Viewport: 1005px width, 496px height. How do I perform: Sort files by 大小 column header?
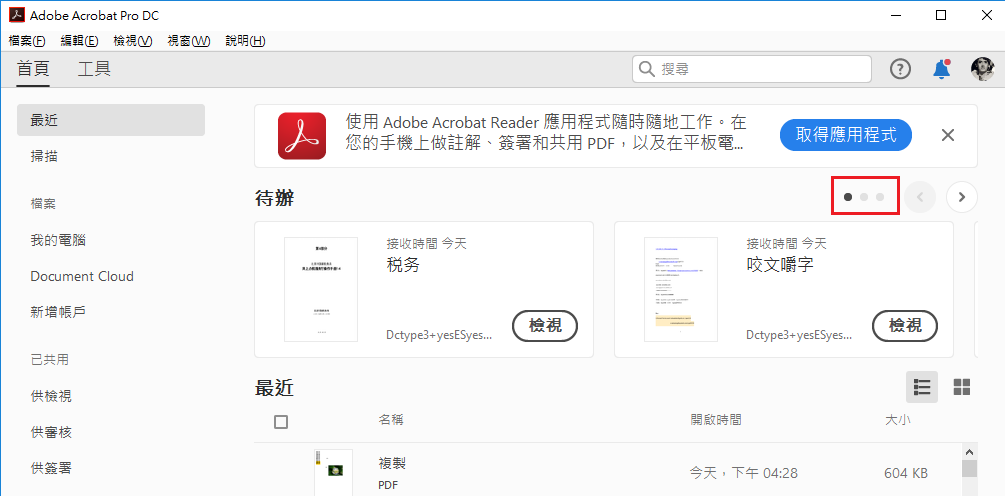pyautogui.click(x=897, y=420)
